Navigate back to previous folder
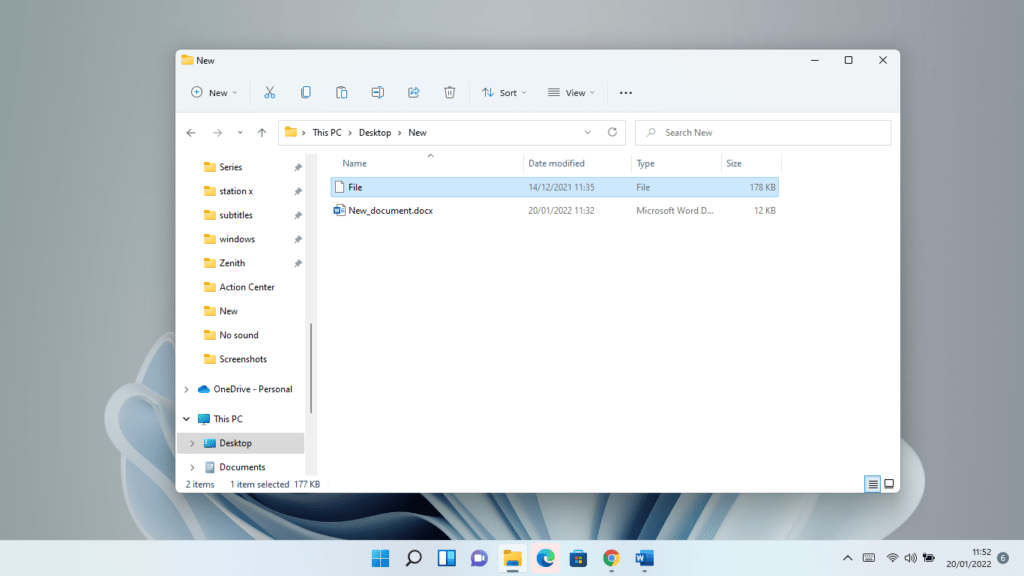This screenshot has height=576, width=1024. (191, 132)
